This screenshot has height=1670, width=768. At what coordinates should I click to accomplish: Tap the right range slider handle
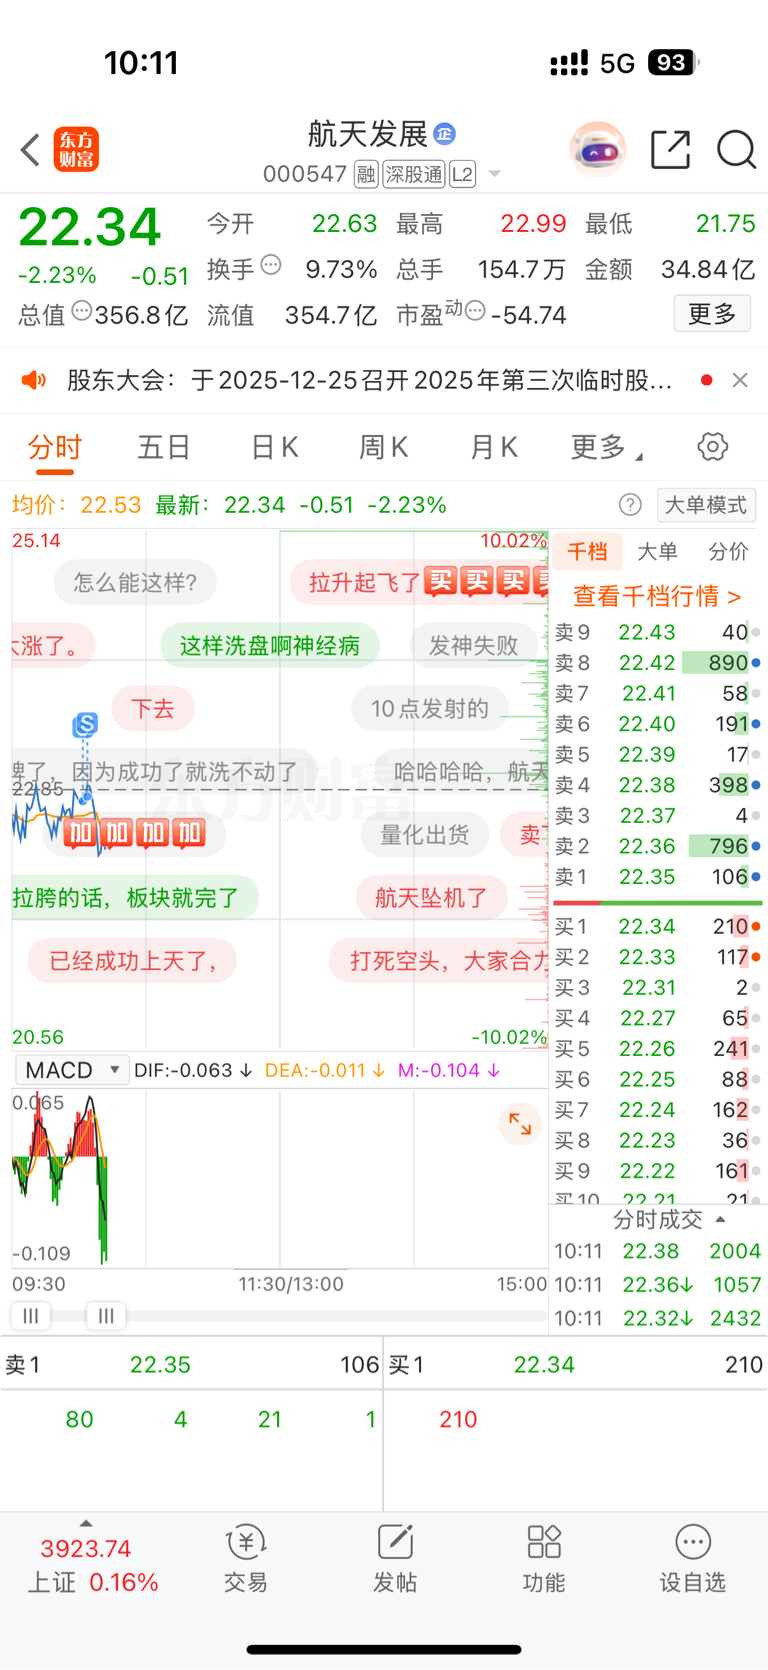tap(106, 1316)
